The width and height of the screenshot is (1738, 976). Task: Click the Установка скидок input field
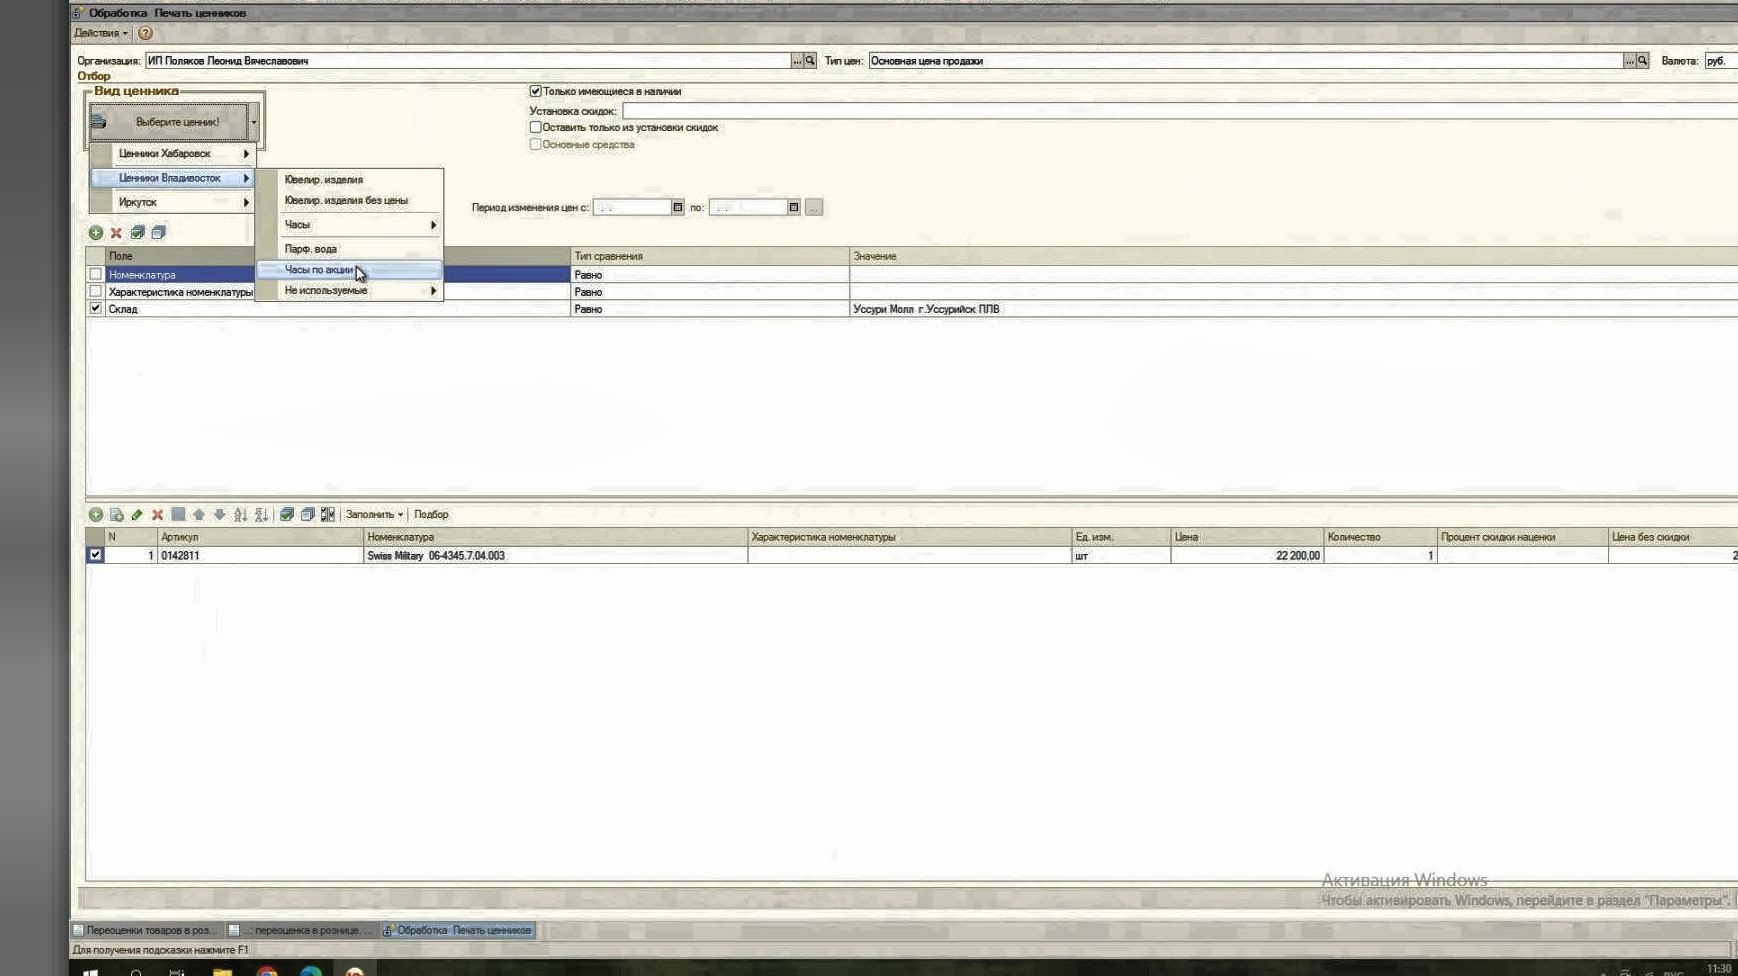coord(1179,111)
